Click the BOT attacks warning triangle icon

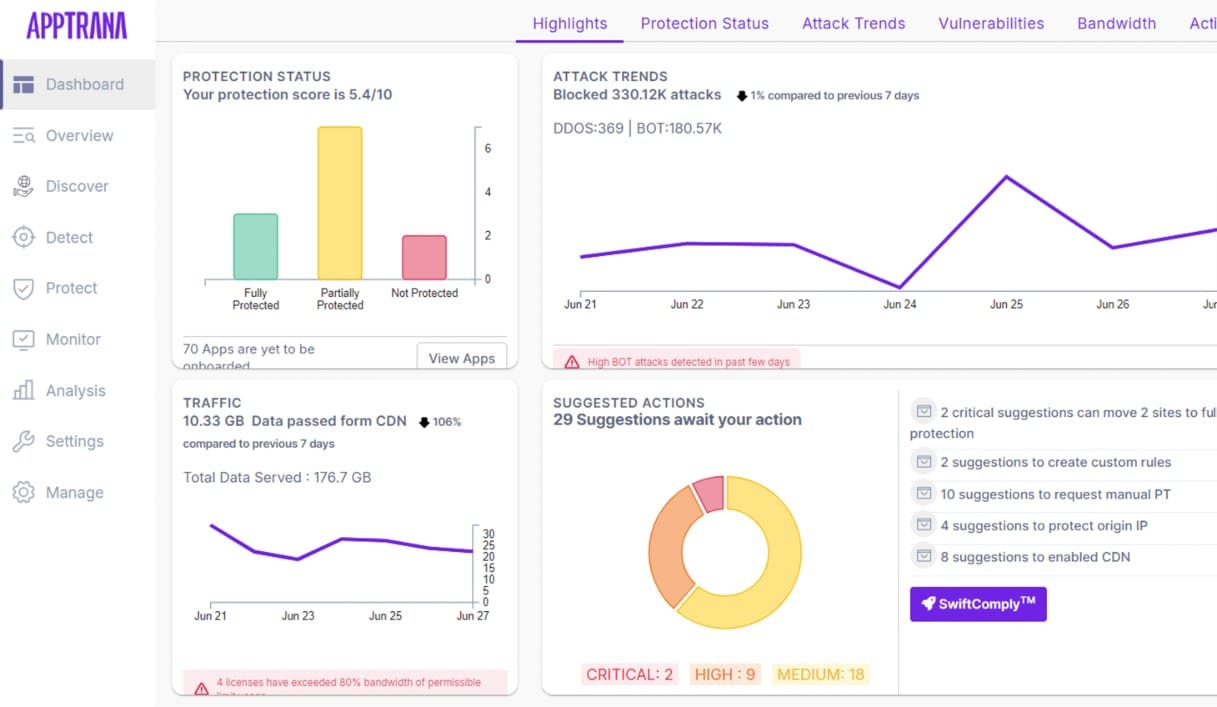pos(572,362)
